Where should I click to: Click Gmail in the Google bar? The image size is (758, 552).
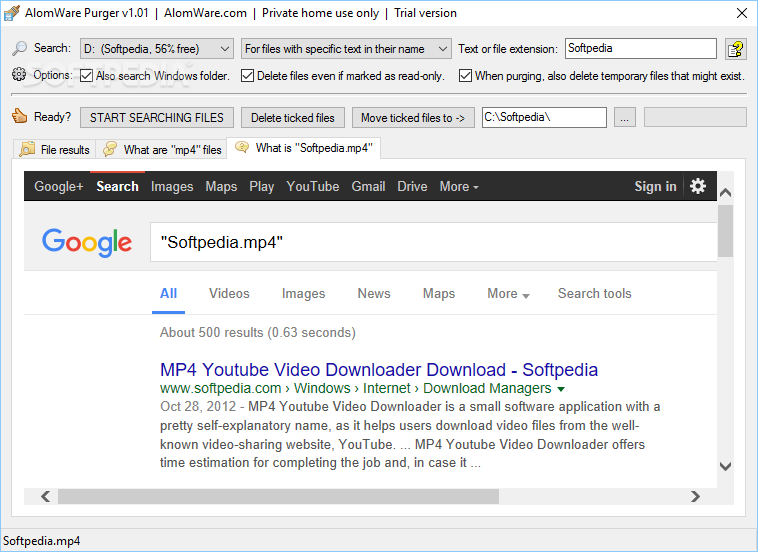pos(368,187)
